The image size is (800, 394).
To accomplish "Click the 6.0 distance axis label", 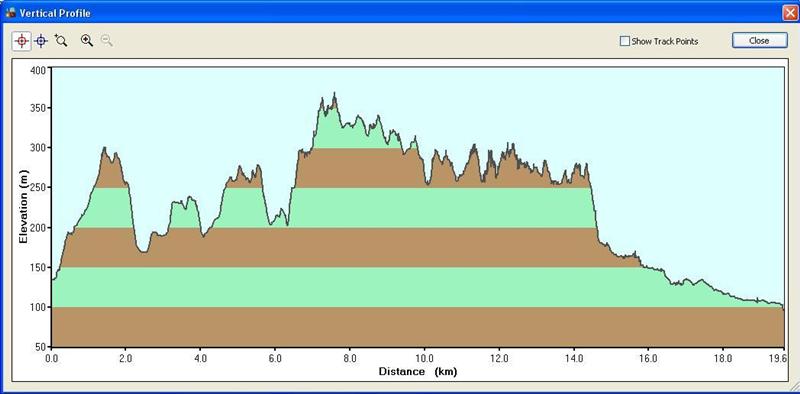I will point(275,358).
